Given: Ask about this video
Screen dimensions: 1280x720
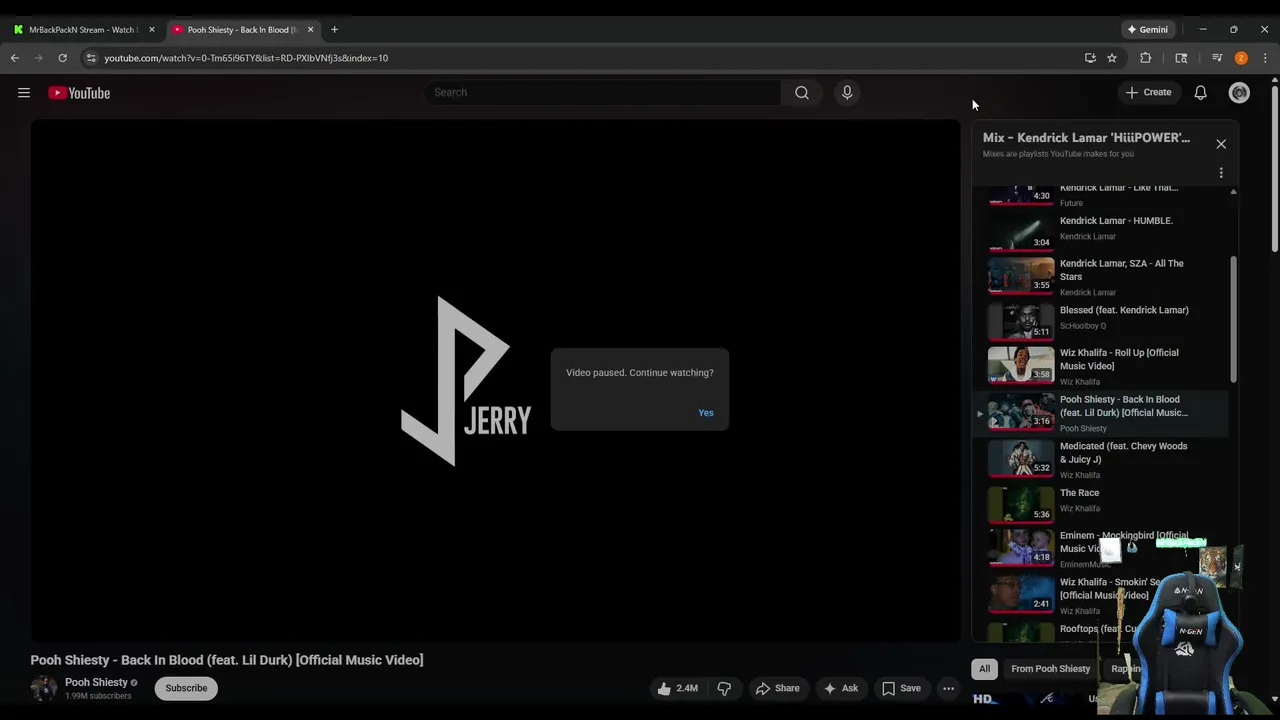Looking at the screenshot, I should pos(840,688).
